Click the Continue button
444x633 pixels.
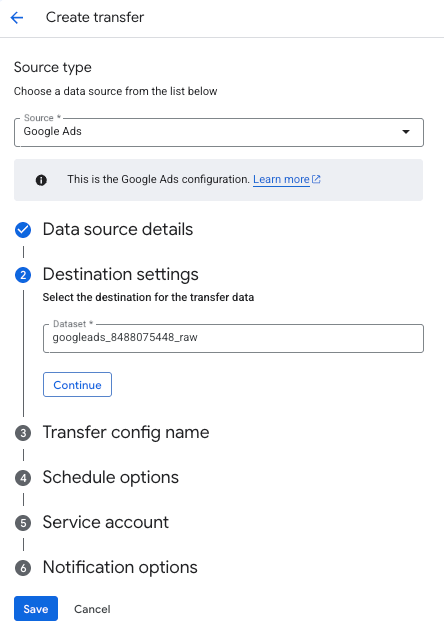pyautogui.click(x=77, y=385)
